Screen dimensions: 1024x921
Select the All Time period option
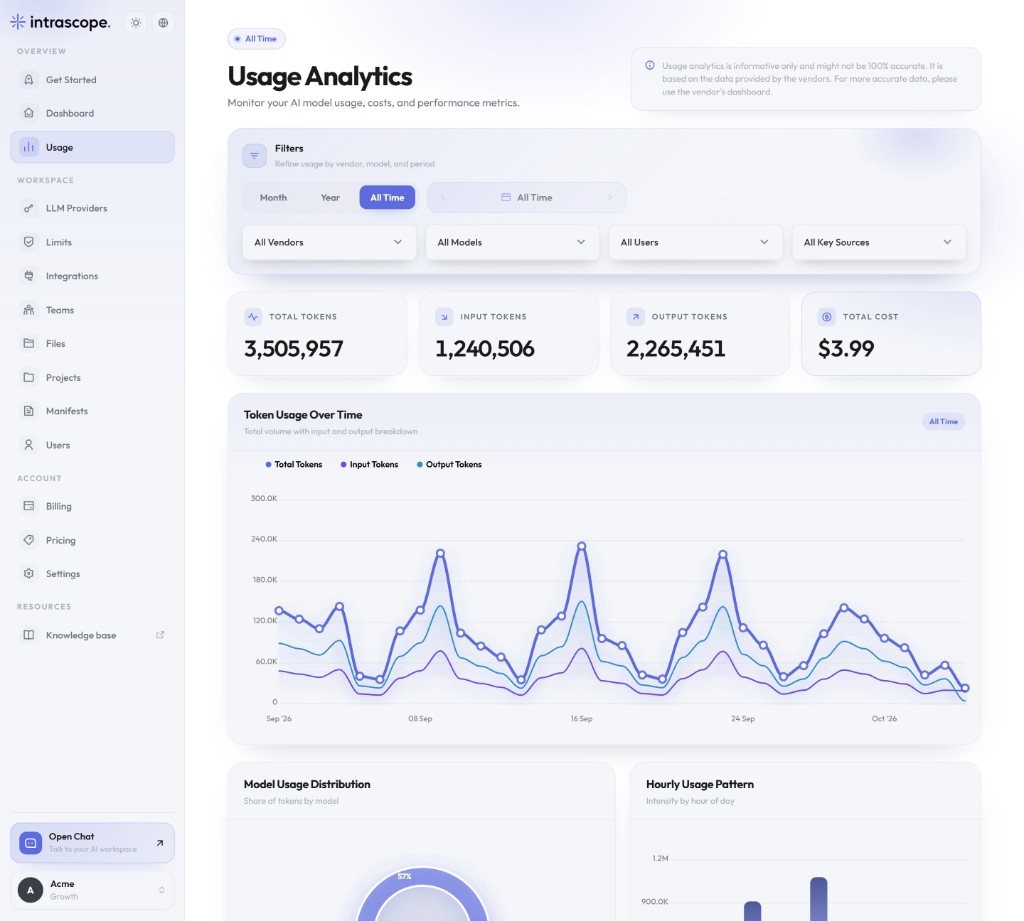(387, 197)
